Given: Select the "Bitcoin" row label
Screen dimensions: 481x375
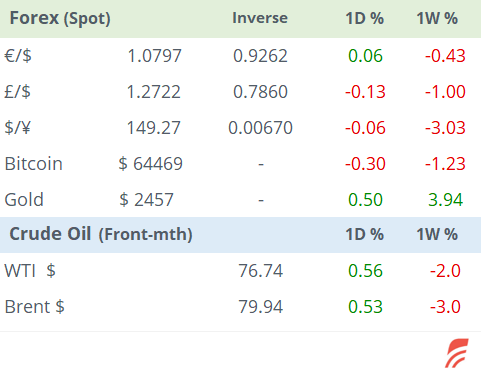Looking at the screenshot, I should click(x=34, y=164).
